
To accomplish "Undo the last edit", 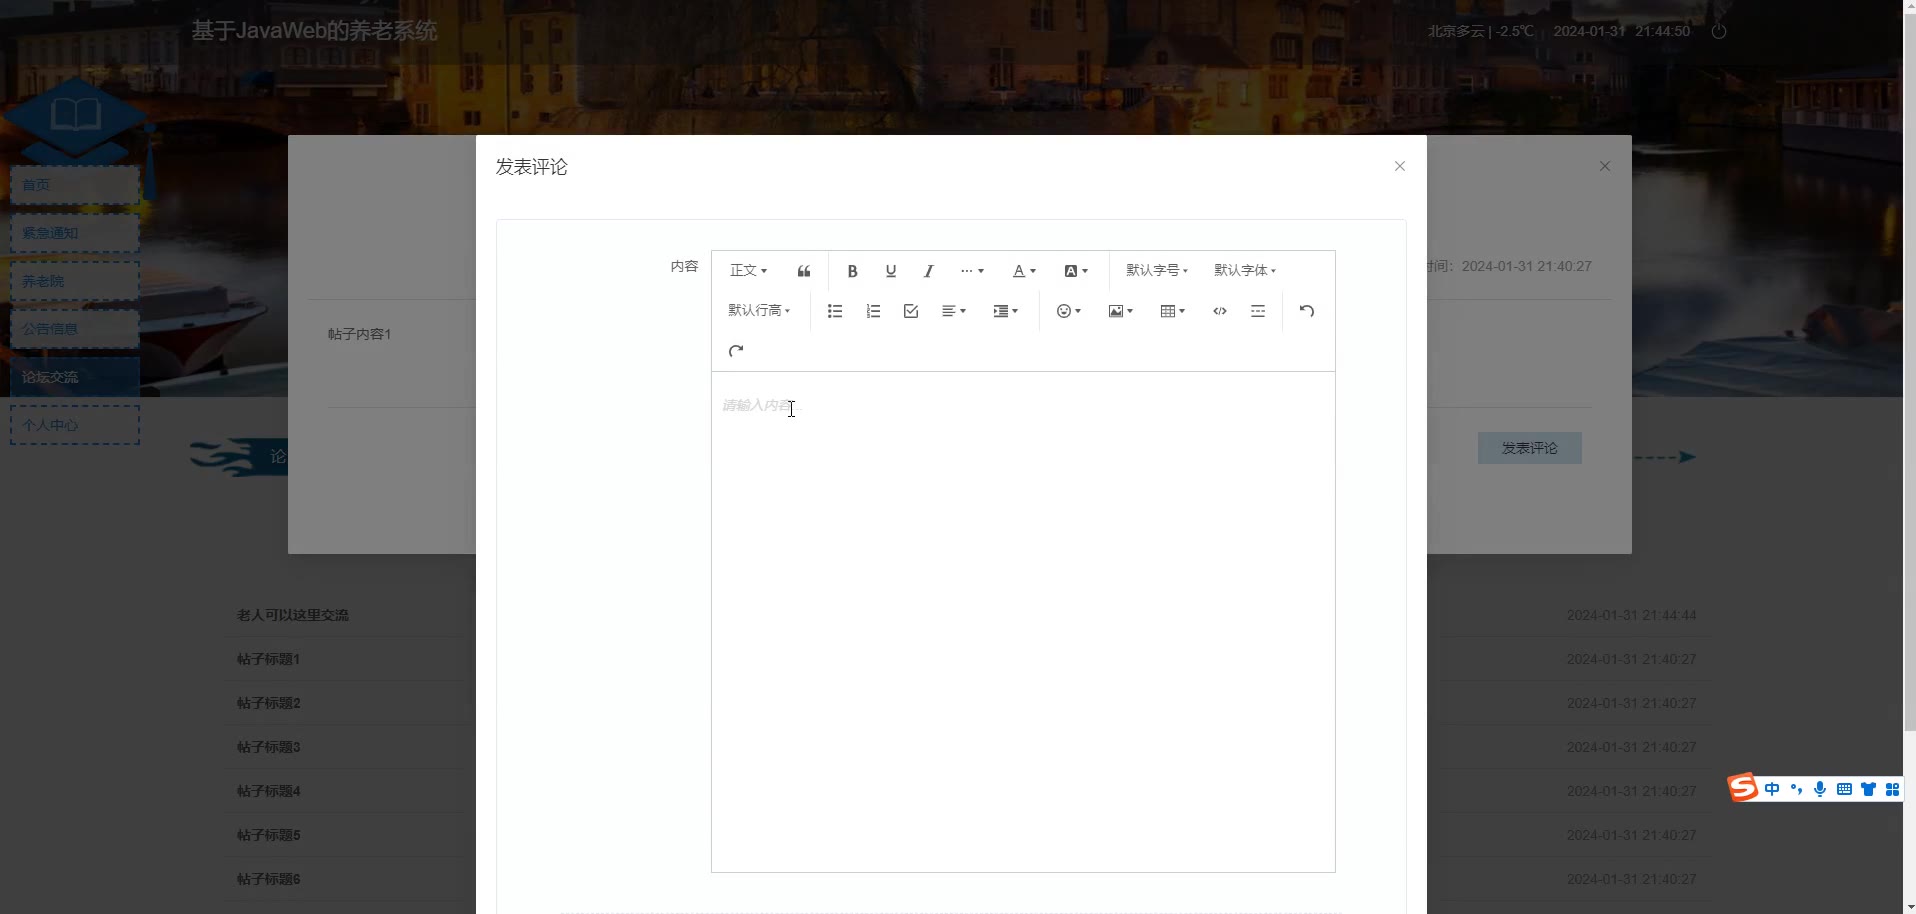I will (1307, 311).
